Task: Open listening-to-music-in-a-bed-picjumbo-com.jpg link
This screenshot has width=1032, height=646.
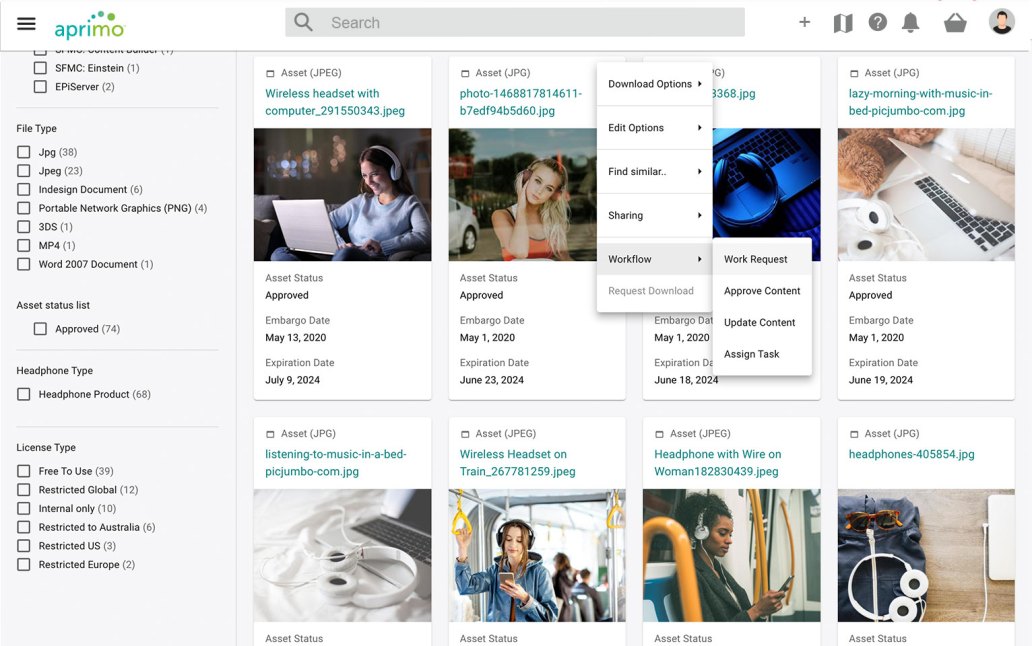Action: [336, 463]
